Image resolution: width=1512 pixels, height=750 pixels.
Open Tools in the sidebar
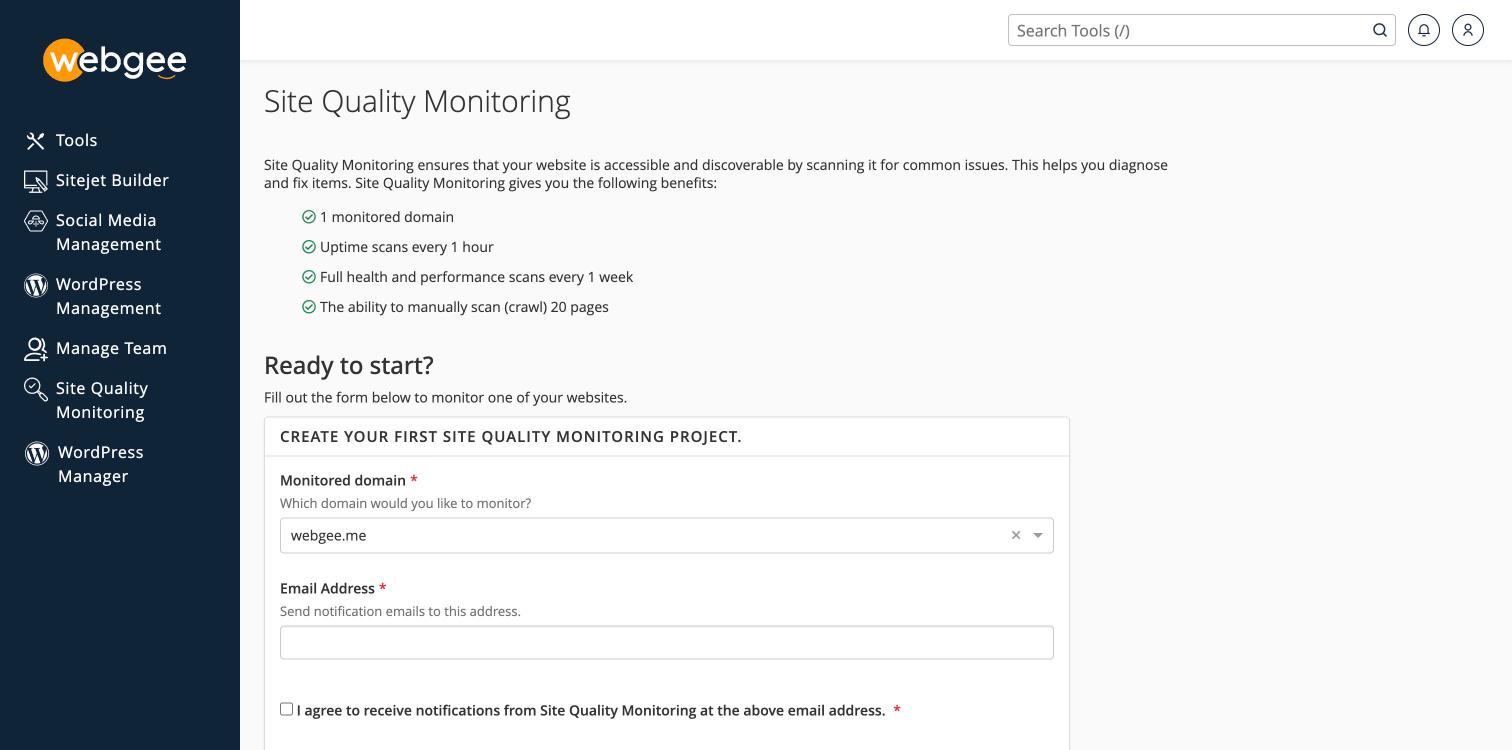[x=76, y=140]
